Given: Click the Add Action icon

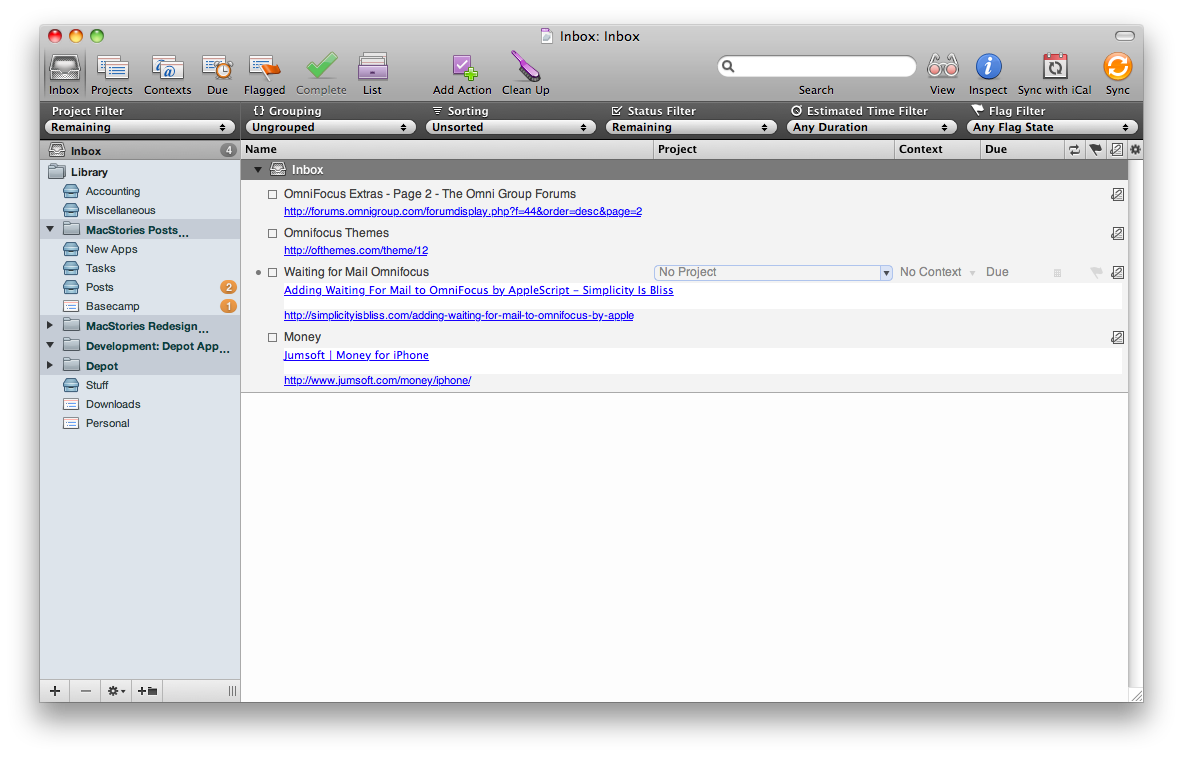Looking at the screenshot, I should tap(461, 67).
